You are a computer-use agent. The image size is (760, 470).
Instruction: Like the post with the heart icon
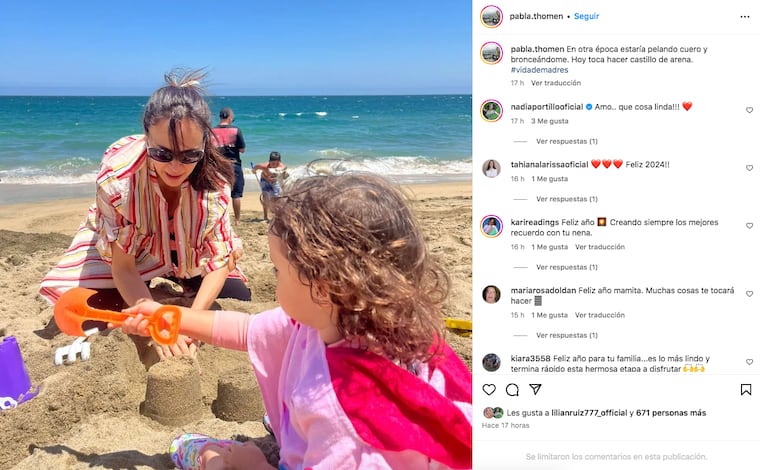point(489,390)
